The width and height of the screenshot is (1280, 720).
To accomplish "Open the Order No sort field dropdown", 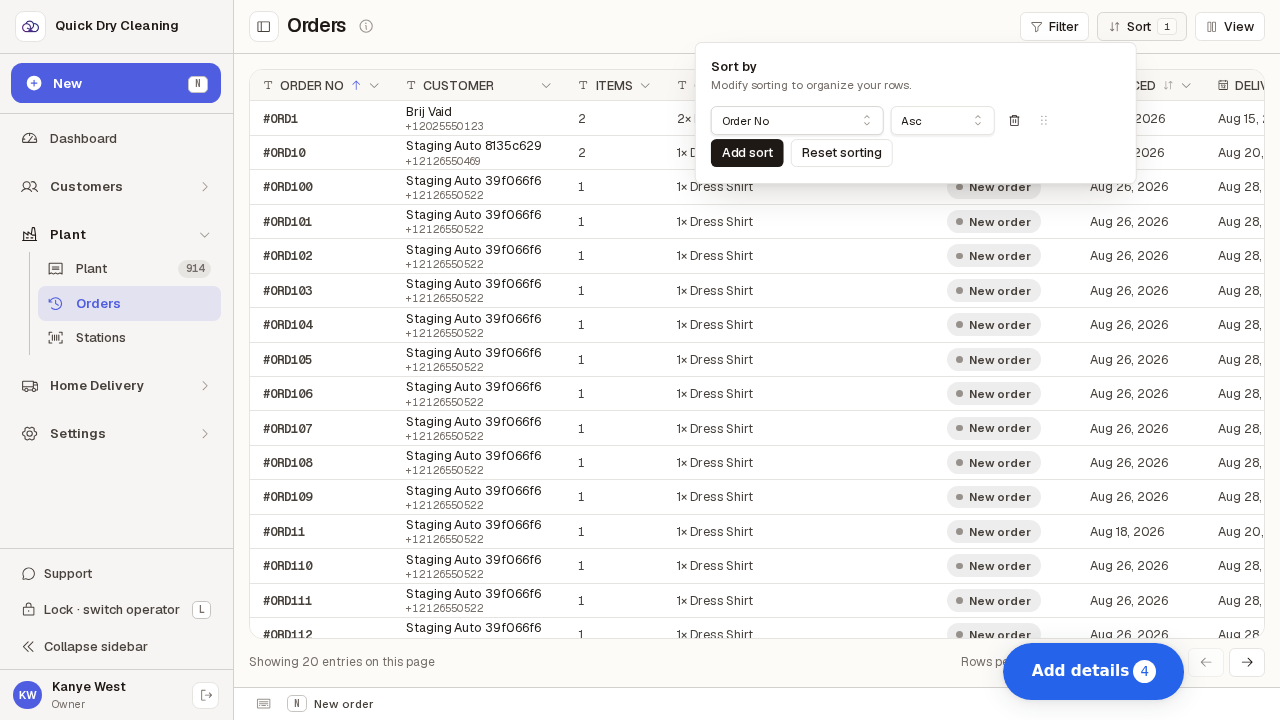I will tap(797, 121).
